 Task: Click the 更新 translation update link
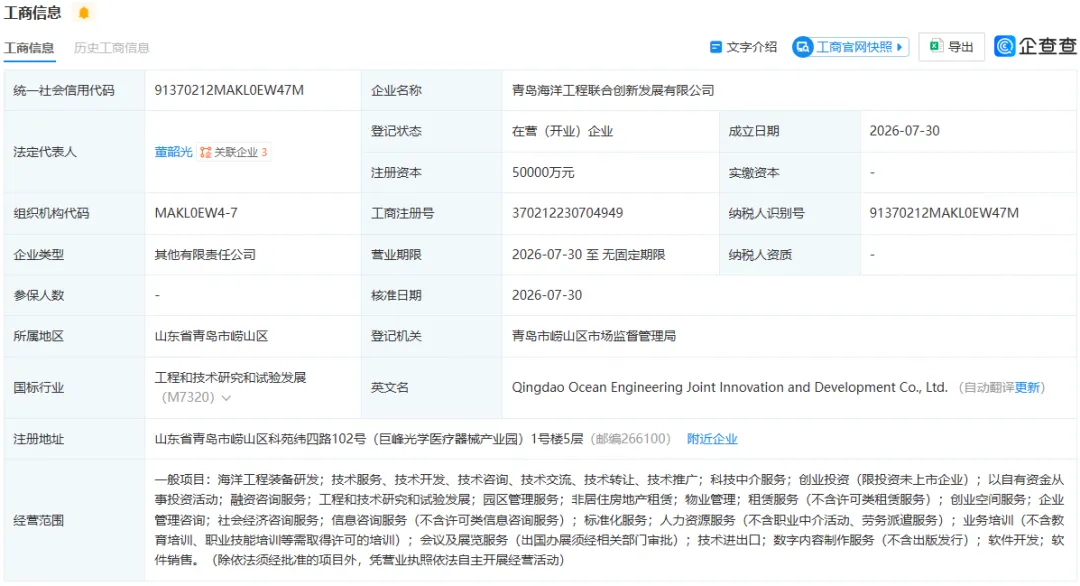(x=1027, y=388)
